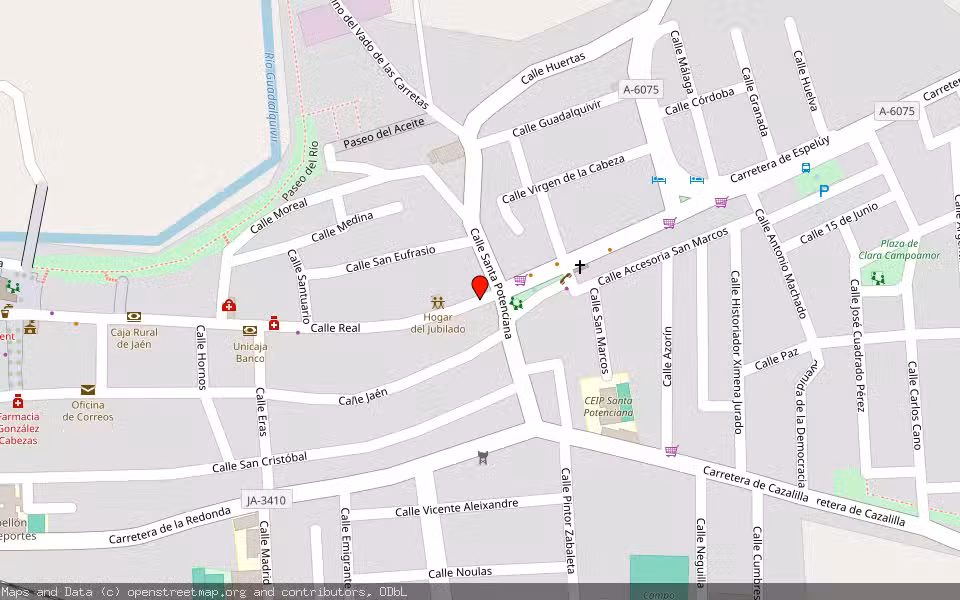Select the Río Guadalquivir river label

271,97
